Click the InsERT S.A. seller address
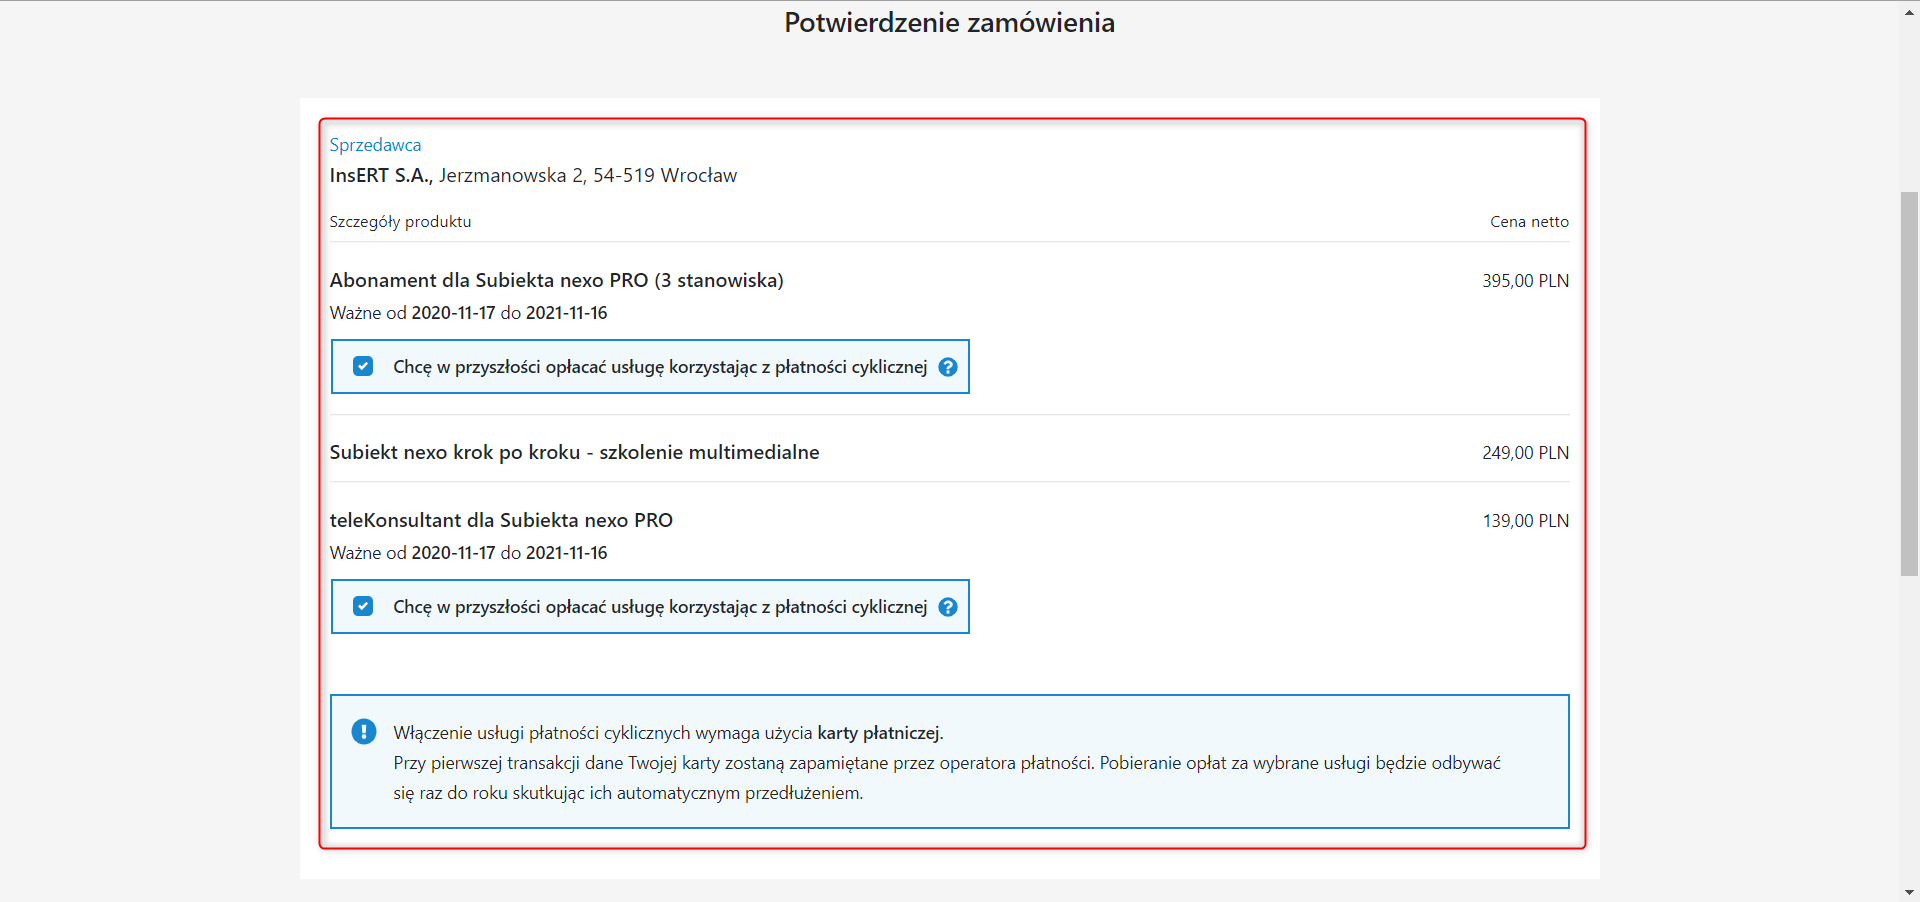Screen dimensions: 1920x902 (533, 176)
